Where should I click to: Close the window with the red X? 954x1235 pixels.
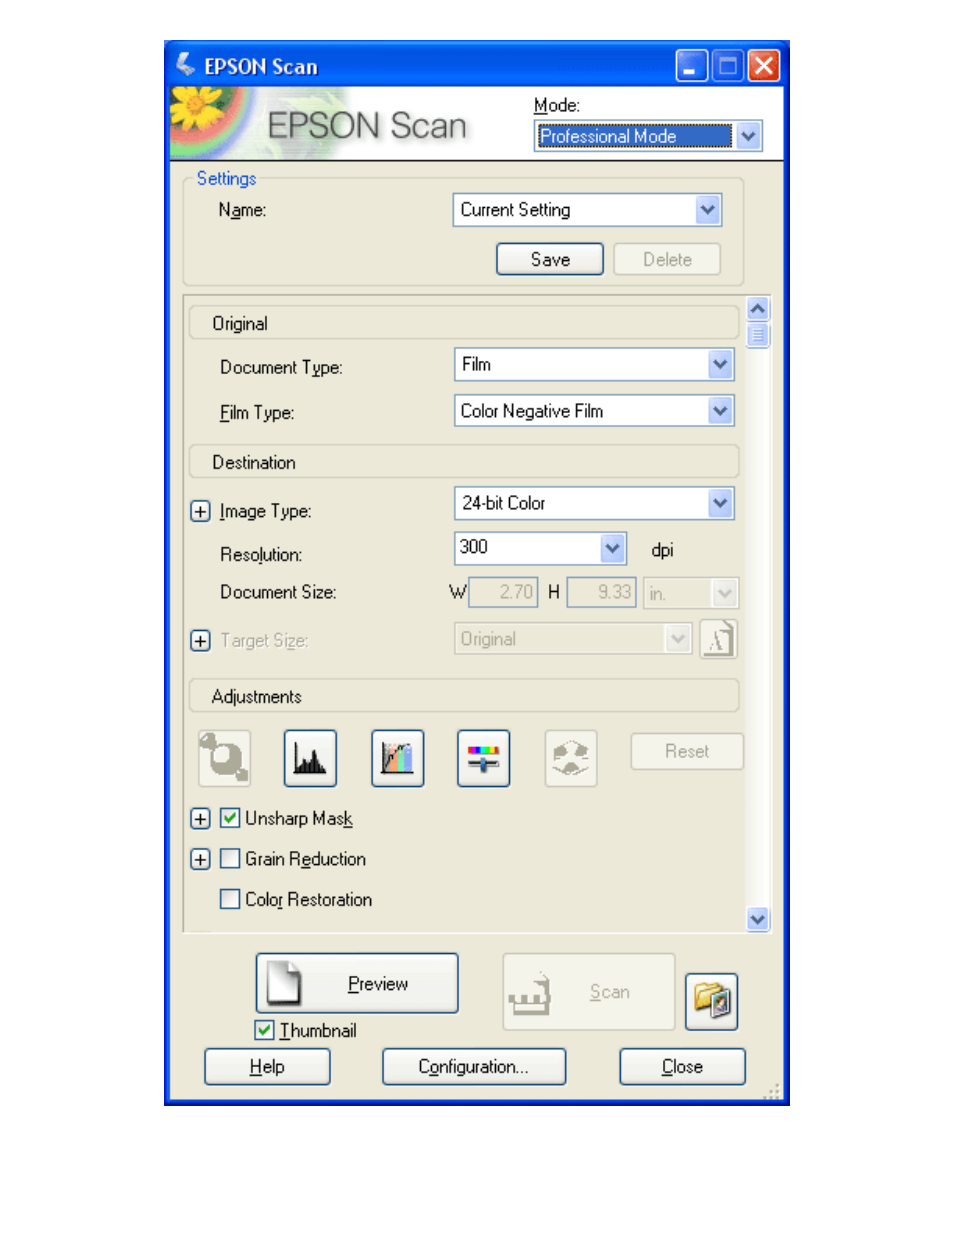point(764,66)
